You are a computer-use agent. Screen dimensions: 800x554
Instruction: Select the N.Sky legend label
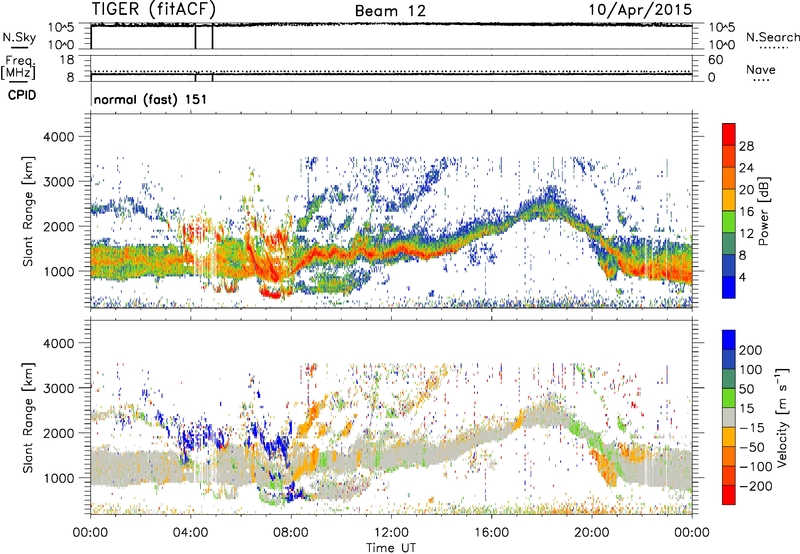click(x=19, y=37)
